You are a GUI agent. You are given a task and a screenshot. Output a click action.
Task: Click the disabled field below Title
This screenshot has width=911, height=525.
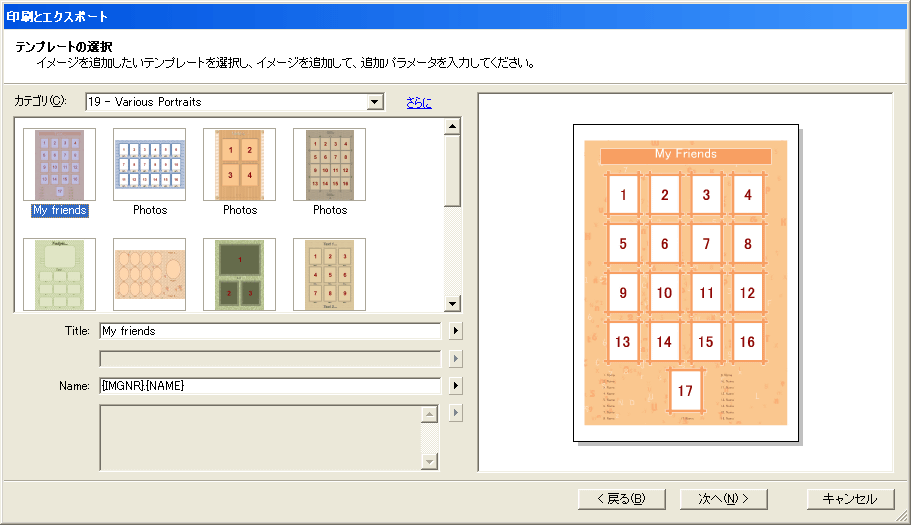(x=270, y=358)
